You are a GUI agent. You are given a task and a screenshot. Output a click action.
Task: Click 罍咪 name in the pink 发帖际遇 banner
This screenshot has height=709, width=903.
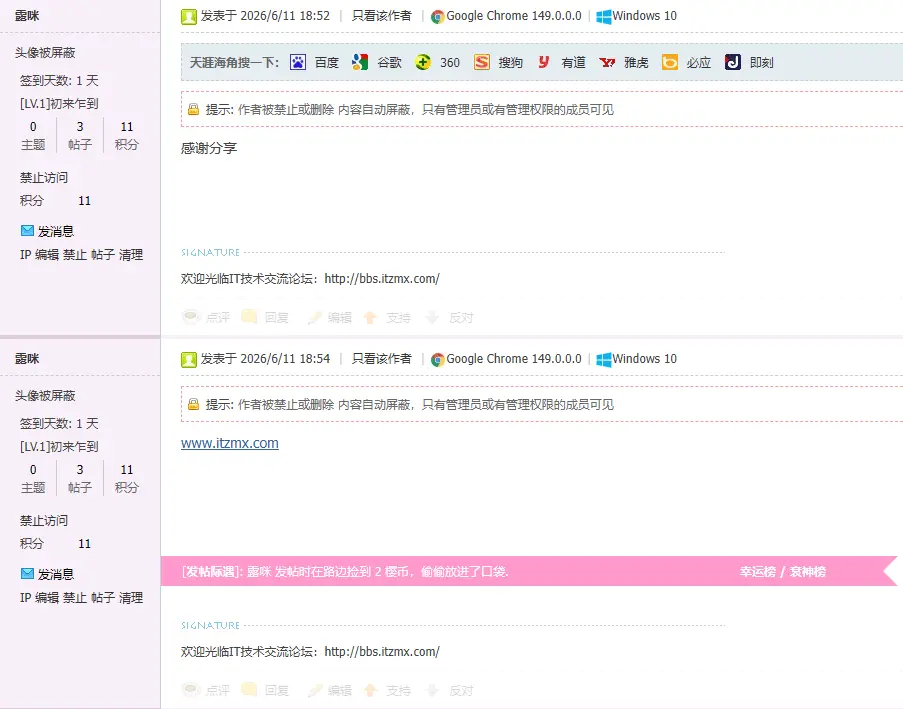[x=259, y=571]
